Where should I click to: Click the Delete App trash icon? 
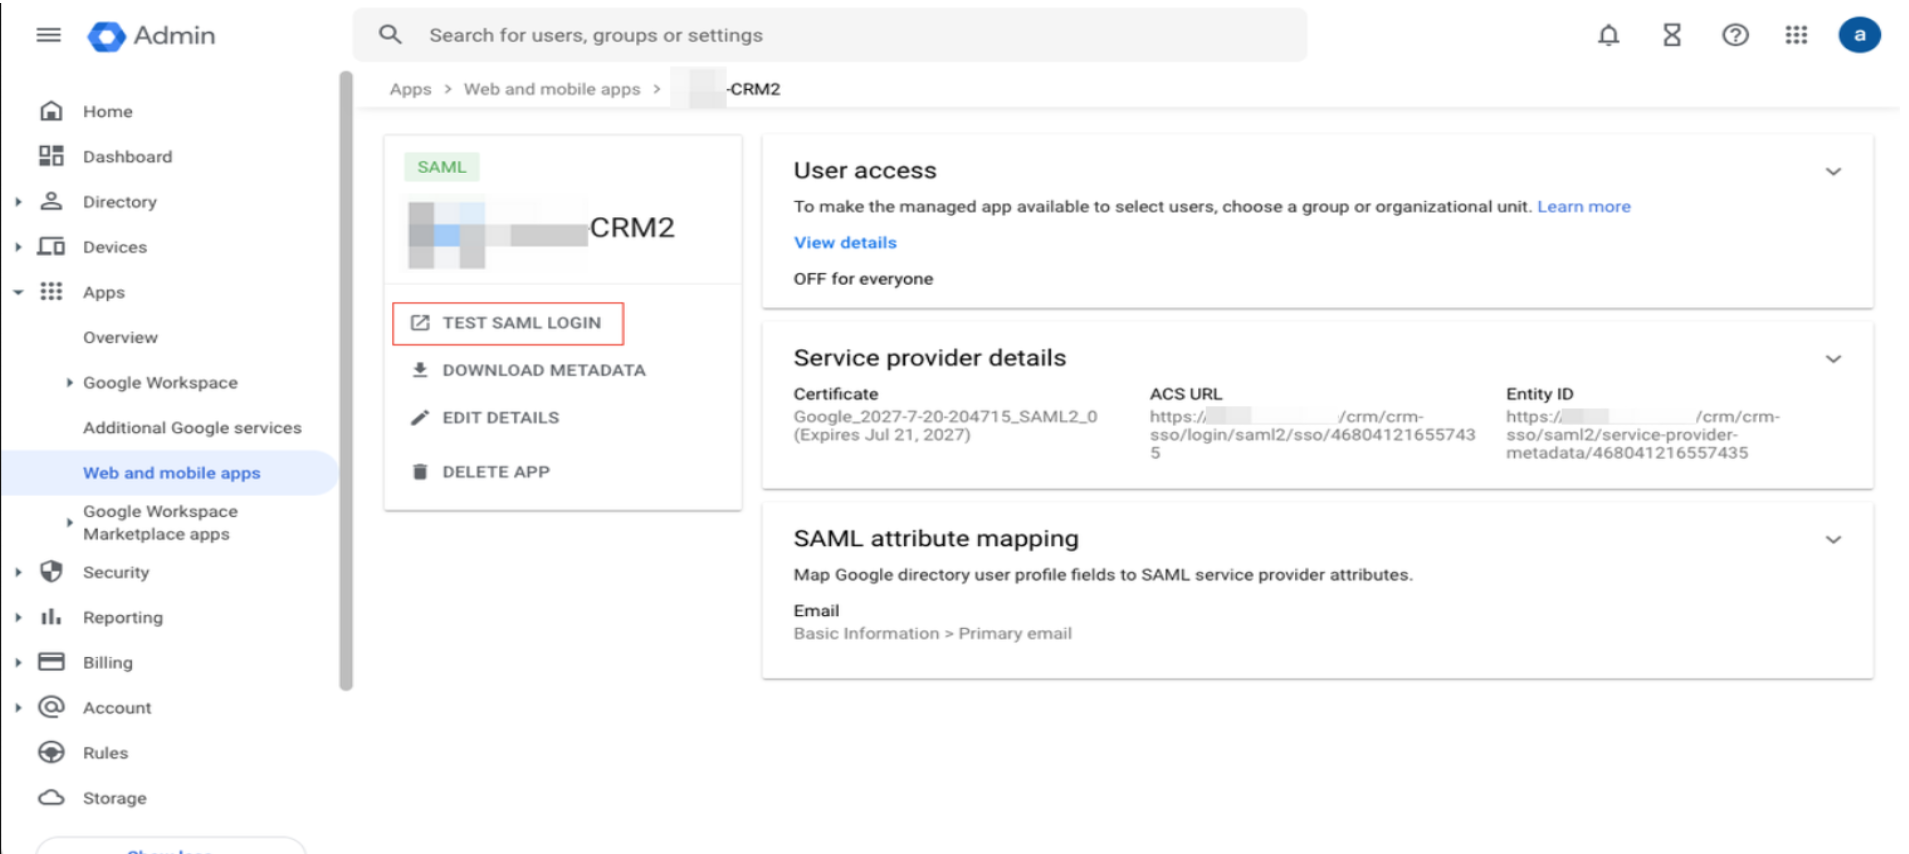tap(420, 471)
